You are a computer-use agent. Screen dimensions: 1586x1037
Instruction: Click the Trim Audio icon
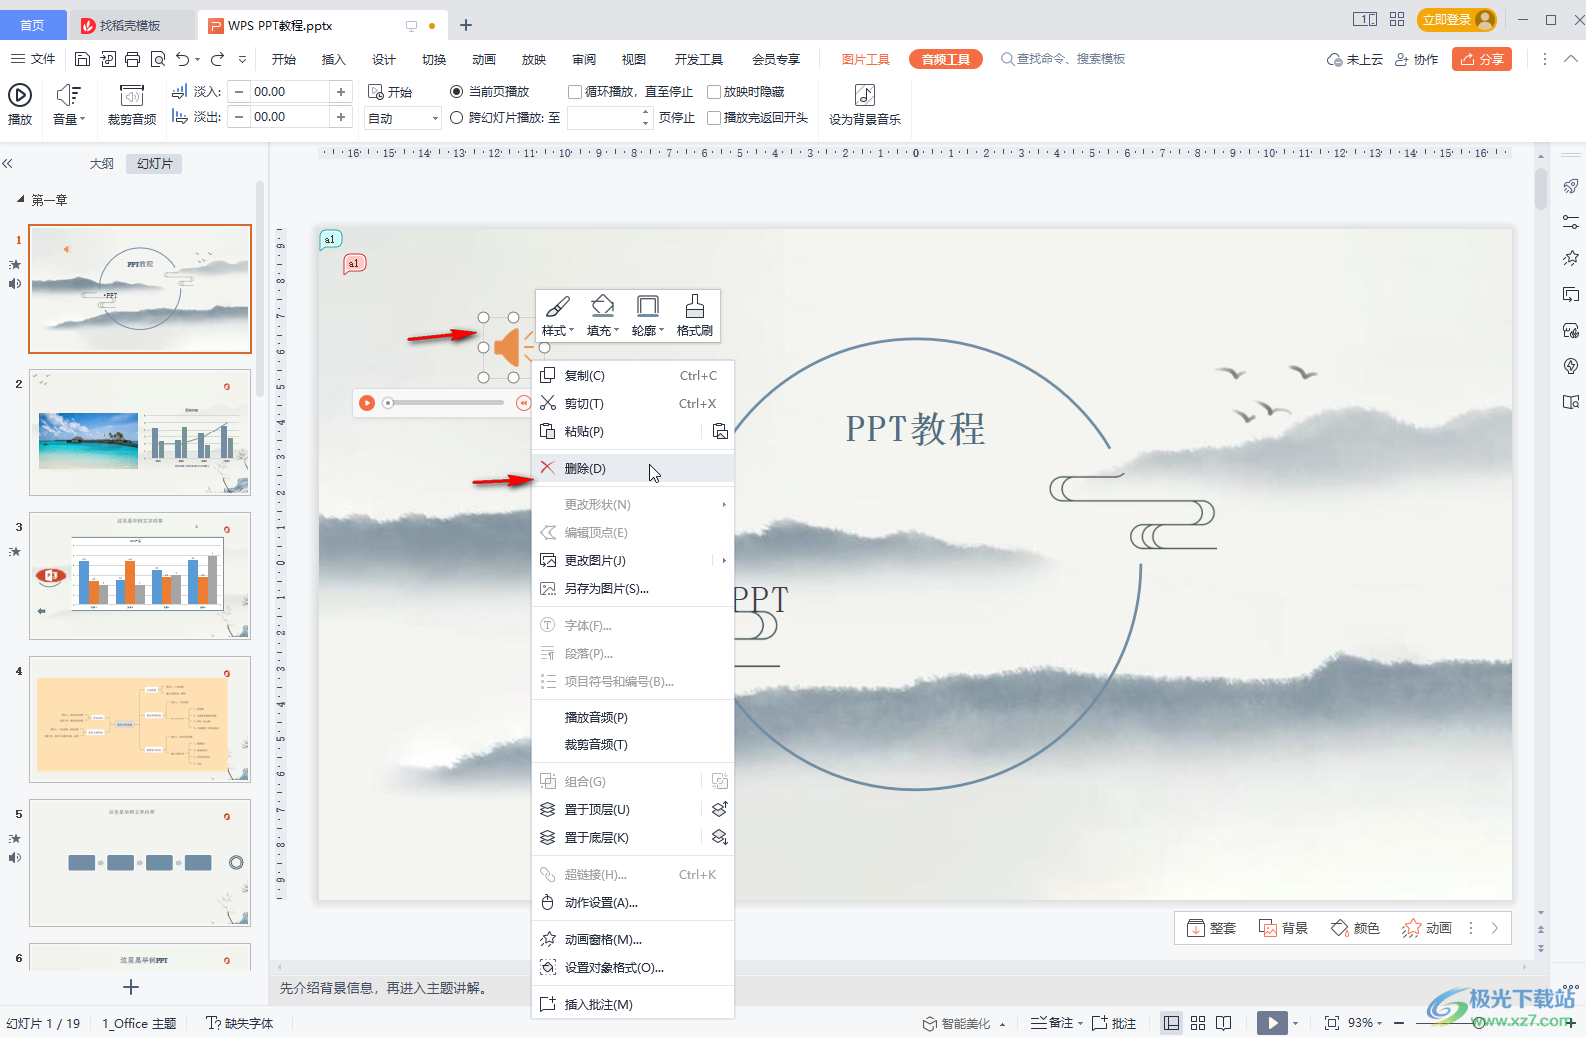click(131, 95)
